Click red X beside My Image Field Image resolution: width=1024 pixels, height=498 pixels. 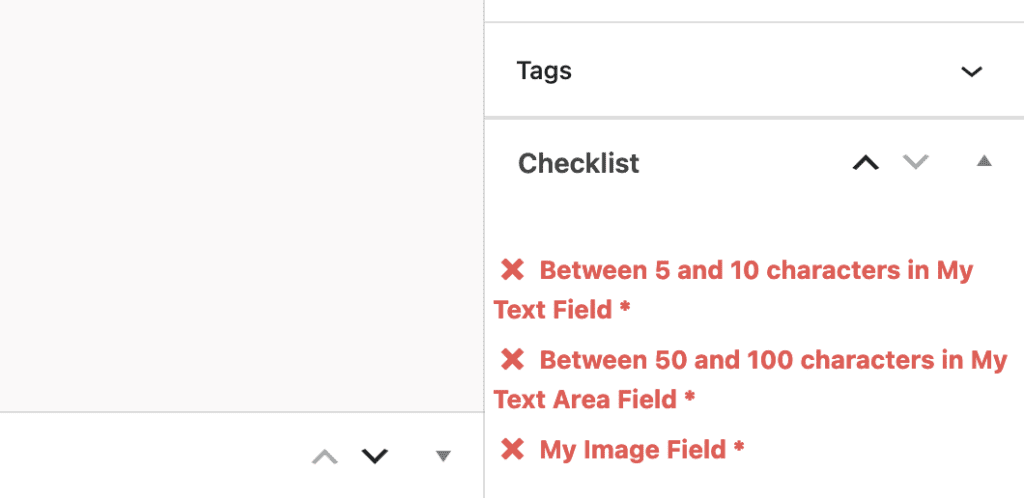point(512,450)
